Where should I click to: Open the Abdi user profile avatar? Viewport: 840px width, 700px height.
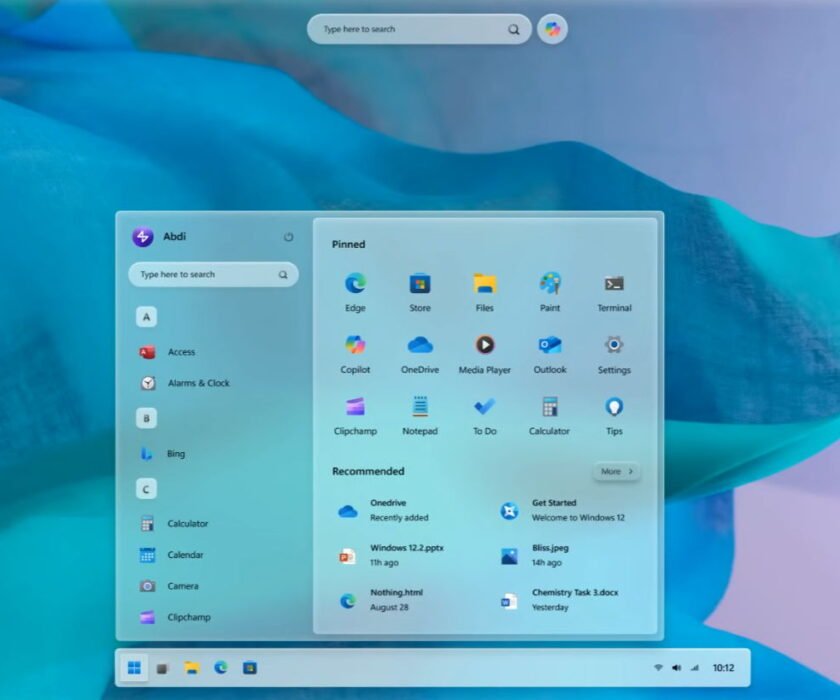pyautogui.click(x=143, y=236)
